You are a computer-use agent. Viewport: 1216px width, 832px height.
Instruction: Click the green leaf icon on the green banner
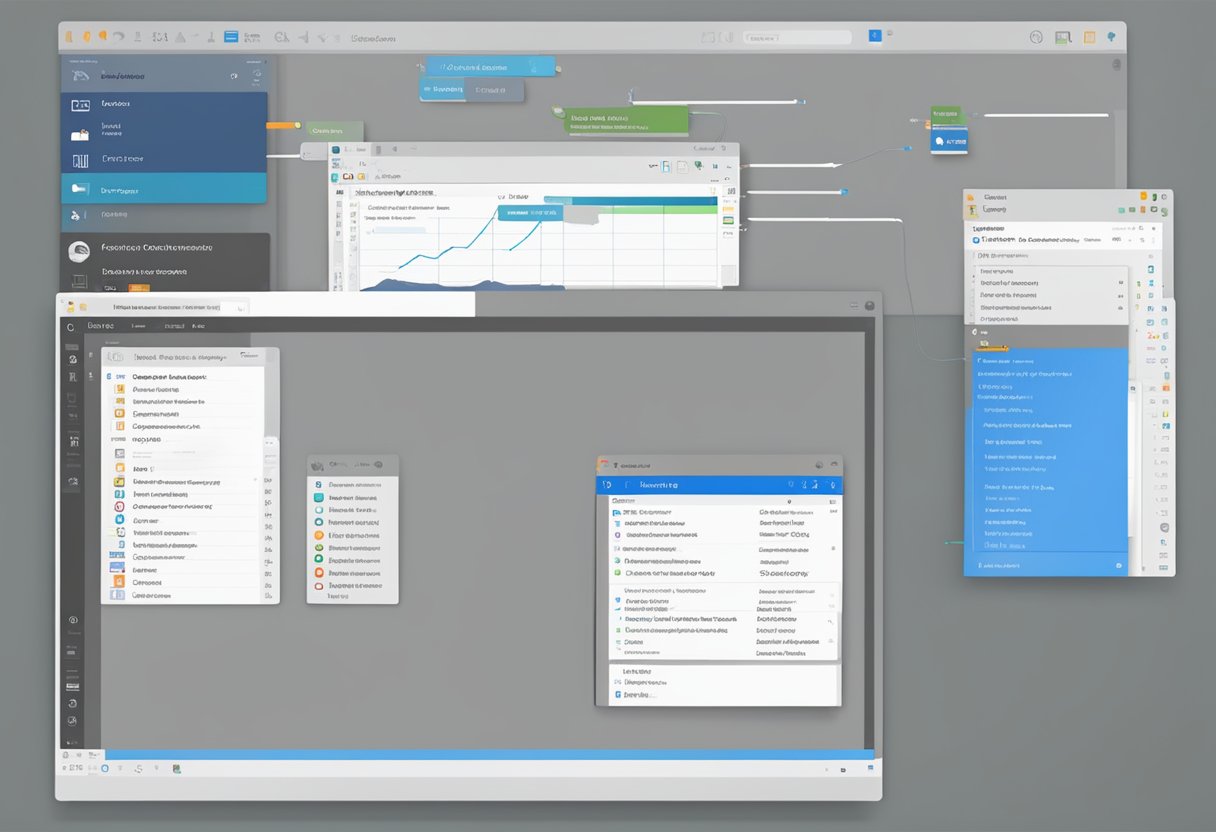557,111
